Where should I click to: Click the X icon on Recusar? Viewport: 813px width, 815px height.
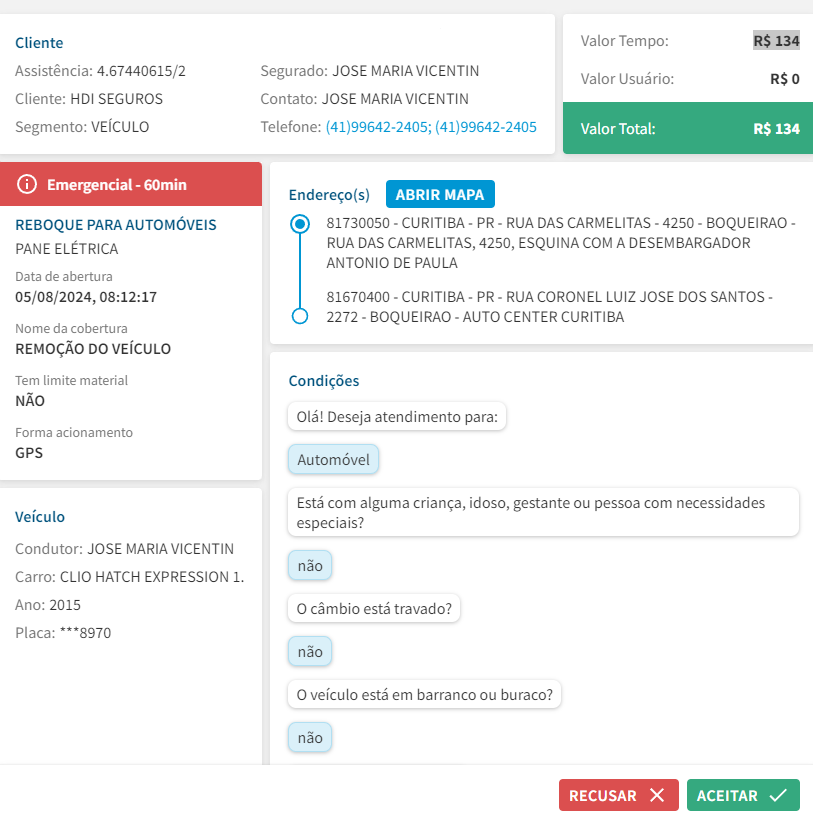tap(657, 796)
